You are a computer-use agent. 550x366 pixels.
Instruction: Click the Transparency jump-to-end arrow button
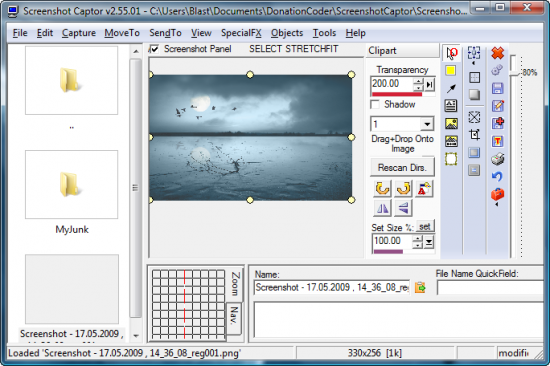pyautogui.click(x=430, y=84)
